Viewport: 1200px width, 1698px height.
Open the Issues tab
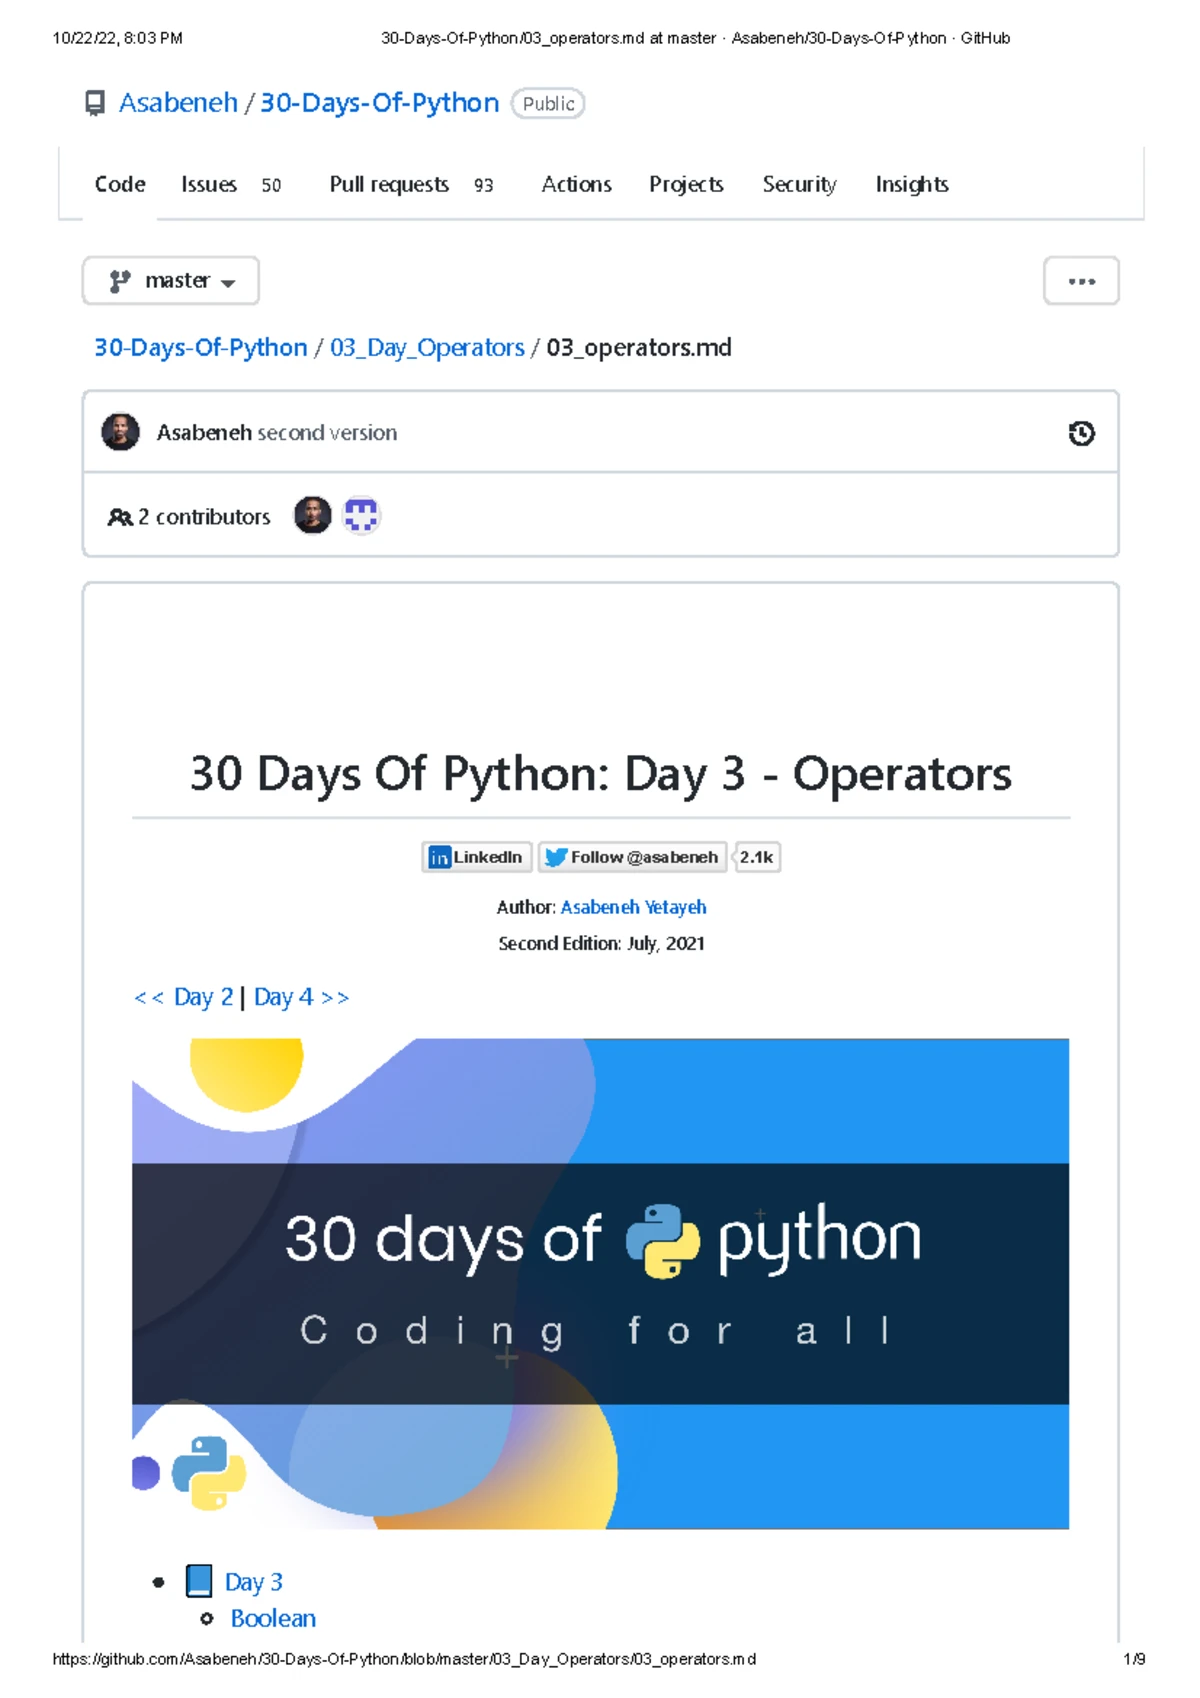pos(209,185)
